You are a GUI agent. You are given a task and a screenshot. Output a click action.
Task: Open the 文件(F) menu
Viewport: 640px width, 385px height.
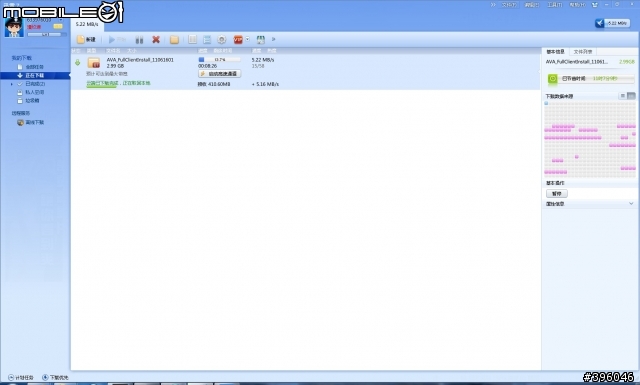[x=509, y=5]
